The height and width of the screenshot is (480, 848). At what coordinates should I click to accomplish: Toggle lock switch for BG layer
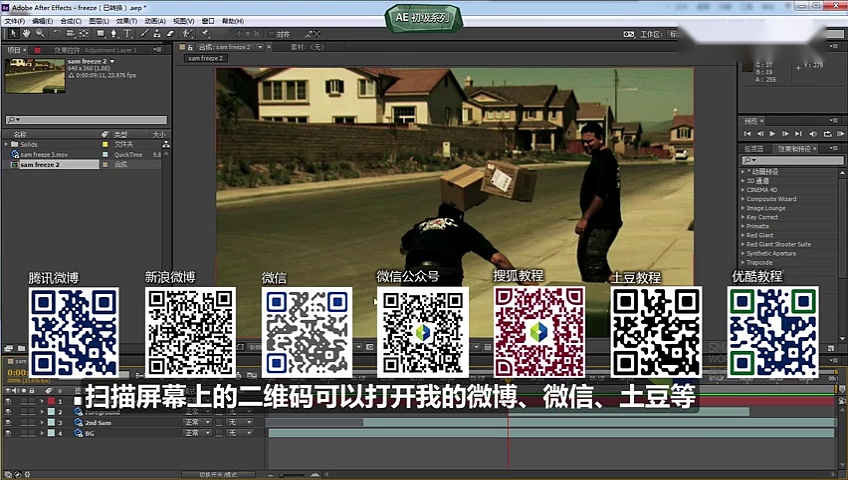[x=31, y=433]
